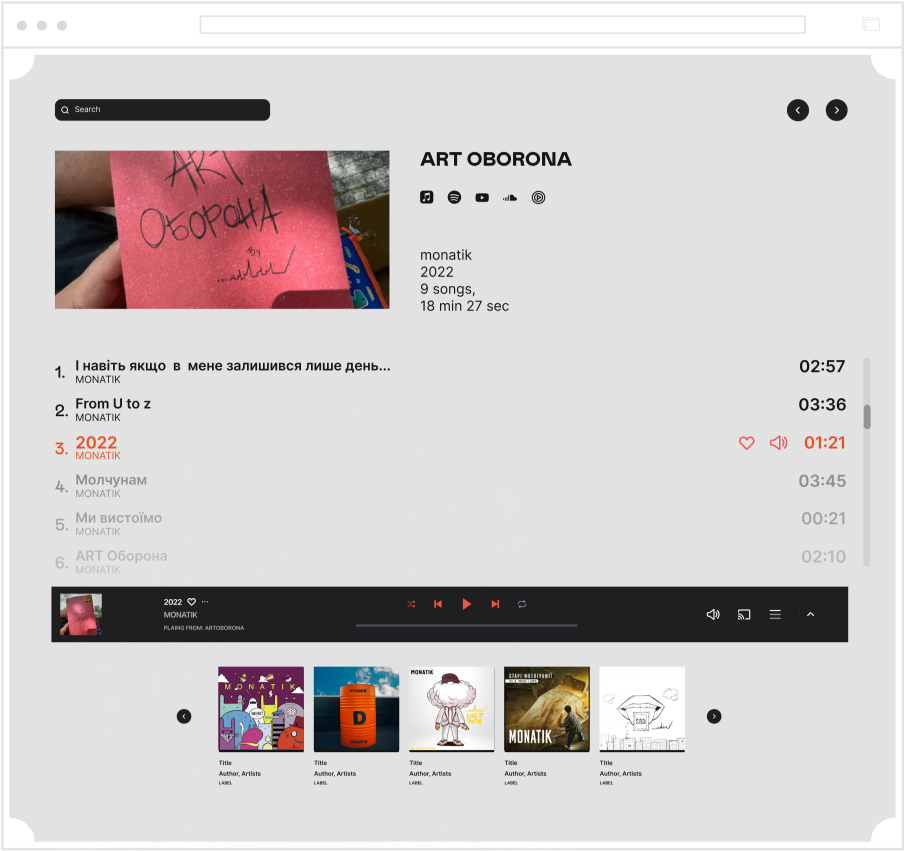Screen dimensions: 908x851
Task: Open the queue list icon in player
Action: [x=777, y=616]
